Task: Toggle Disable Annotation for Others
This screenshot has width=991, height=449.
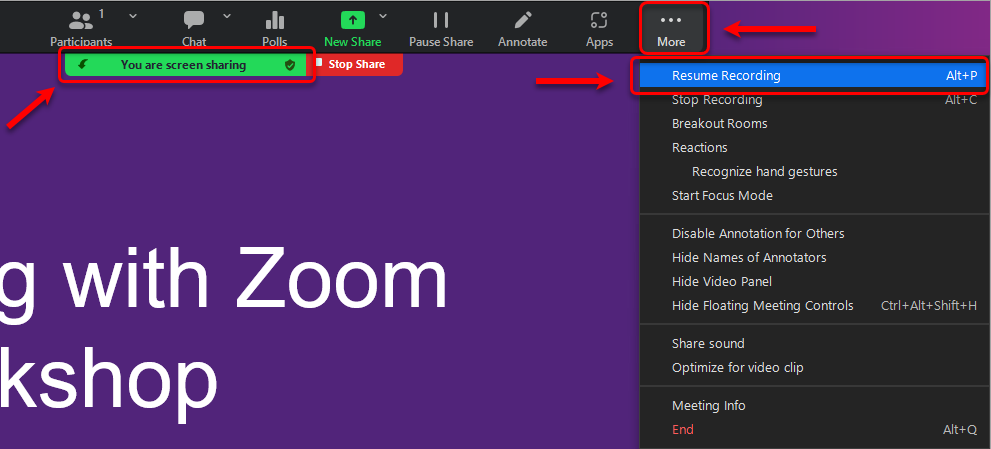Action: 812,234
